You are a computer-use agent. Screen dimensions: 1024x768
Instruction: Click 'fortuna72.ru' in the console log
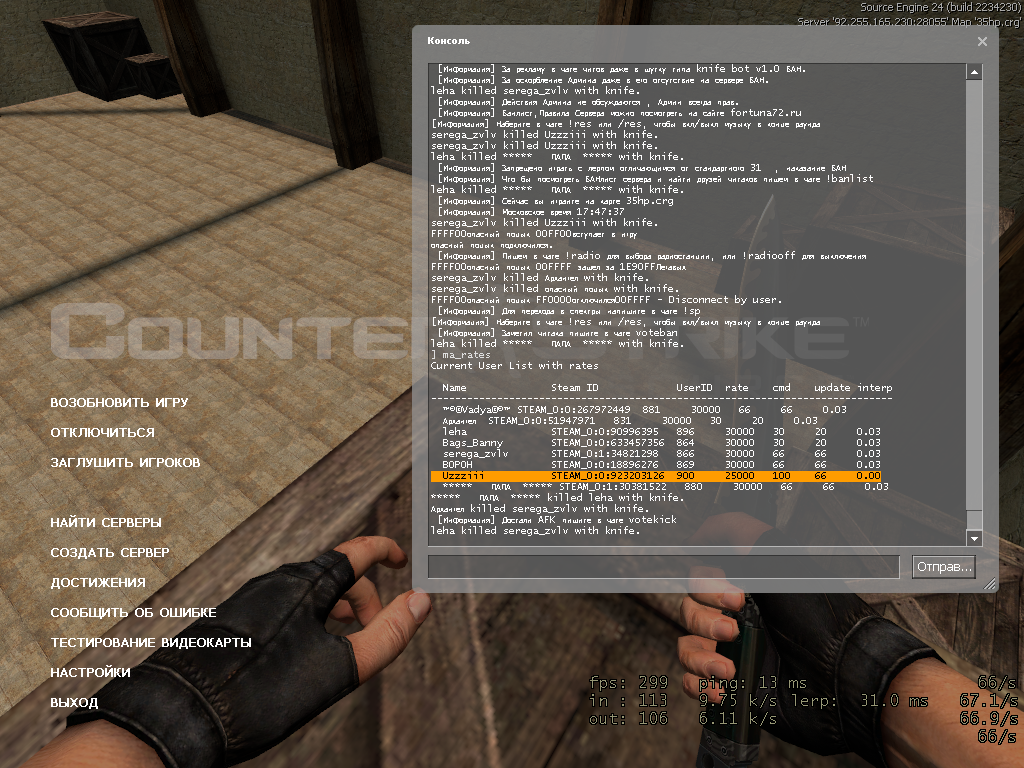765,113
